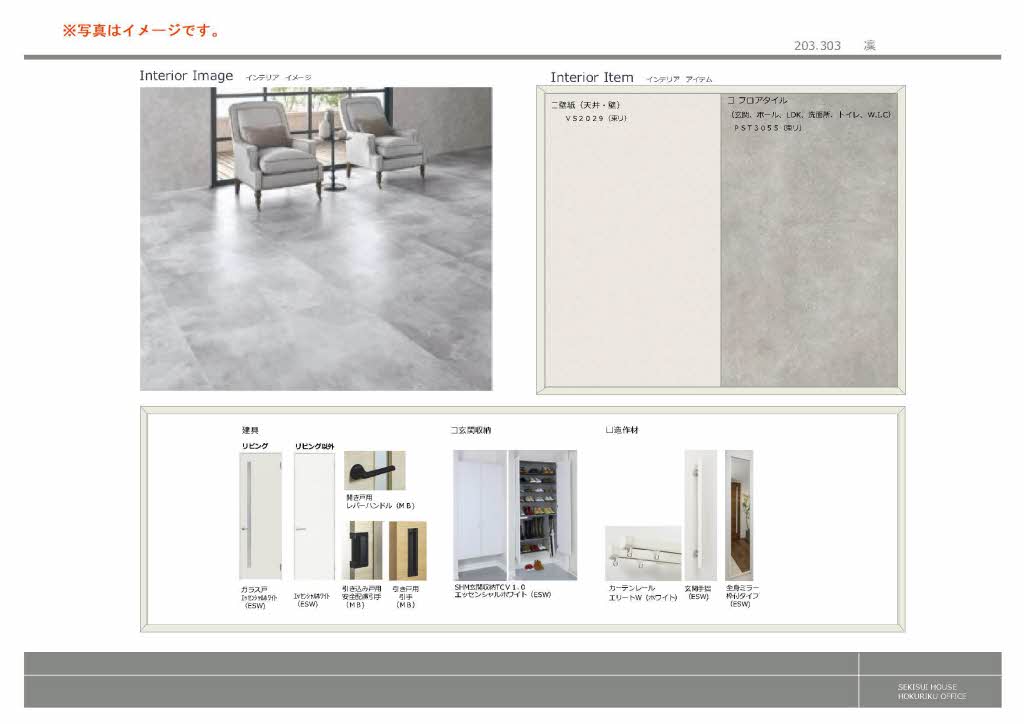This screenshot has width=1024, height=724.
Task: Click the plain white door under リビング以外
Action: coord(313,516)
